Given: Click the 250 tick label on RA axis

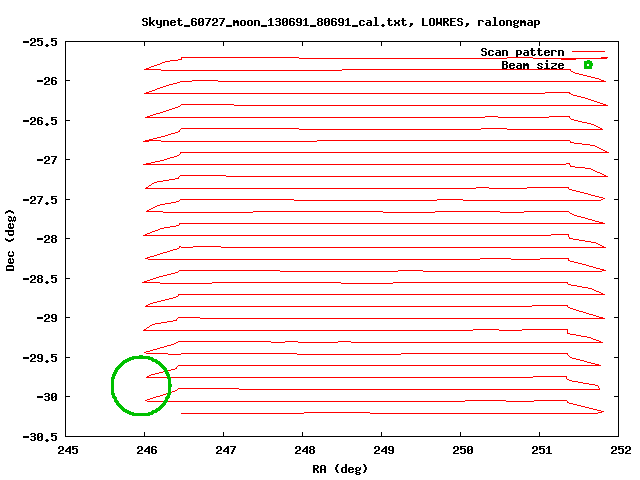Looking at the screenshot, I should (462, 450).
